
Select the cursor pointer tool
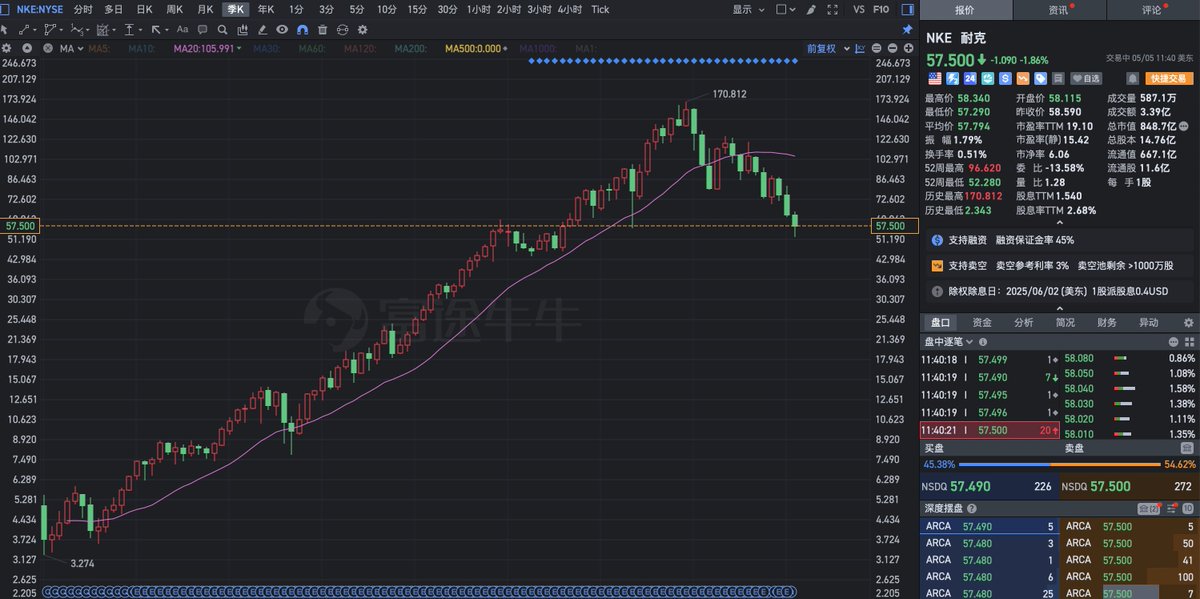click(6, 30)
